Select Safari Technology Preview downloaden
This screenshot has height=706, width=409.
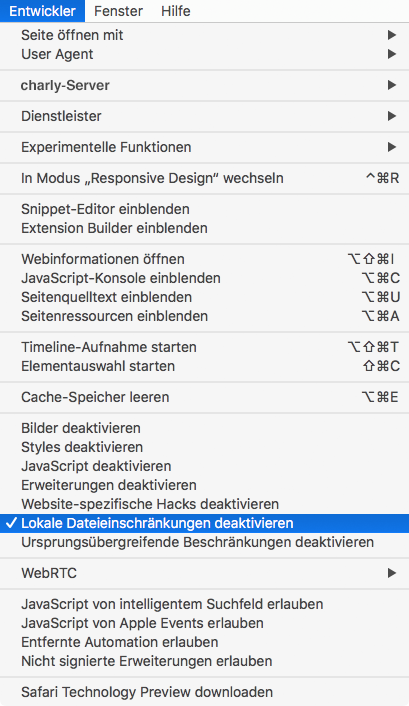pos(204,692)
